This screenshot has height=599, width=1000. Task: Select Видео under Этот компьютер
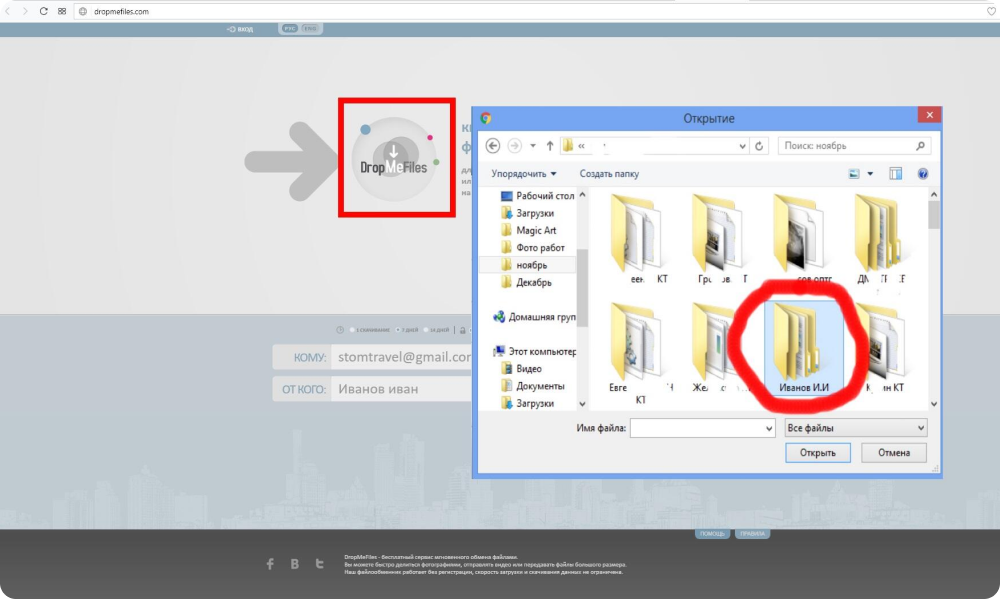(x=522, y=369)
